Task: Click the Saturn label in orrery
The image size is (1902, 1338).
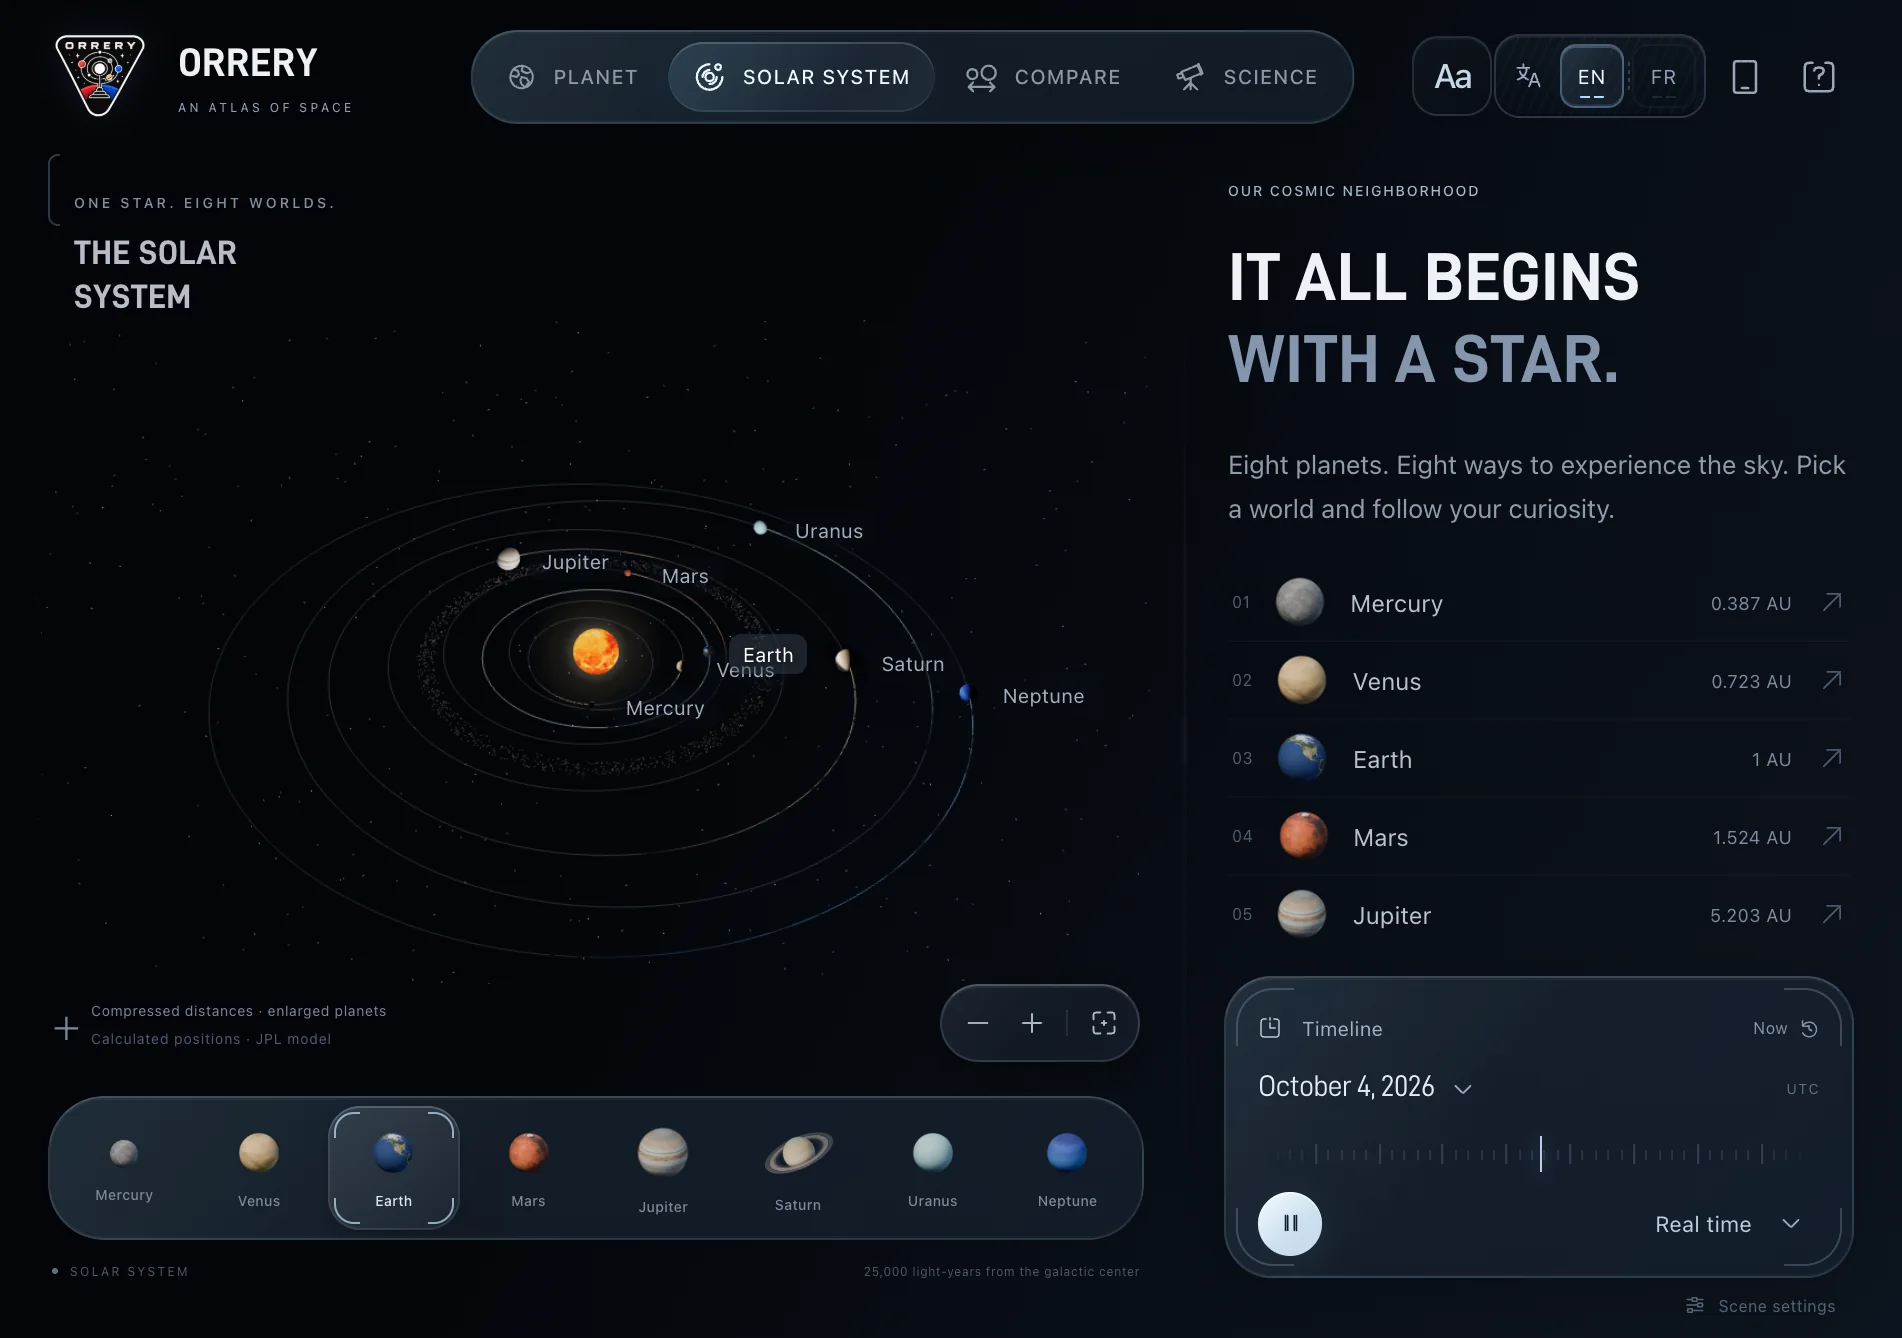Action: point(913,664)
